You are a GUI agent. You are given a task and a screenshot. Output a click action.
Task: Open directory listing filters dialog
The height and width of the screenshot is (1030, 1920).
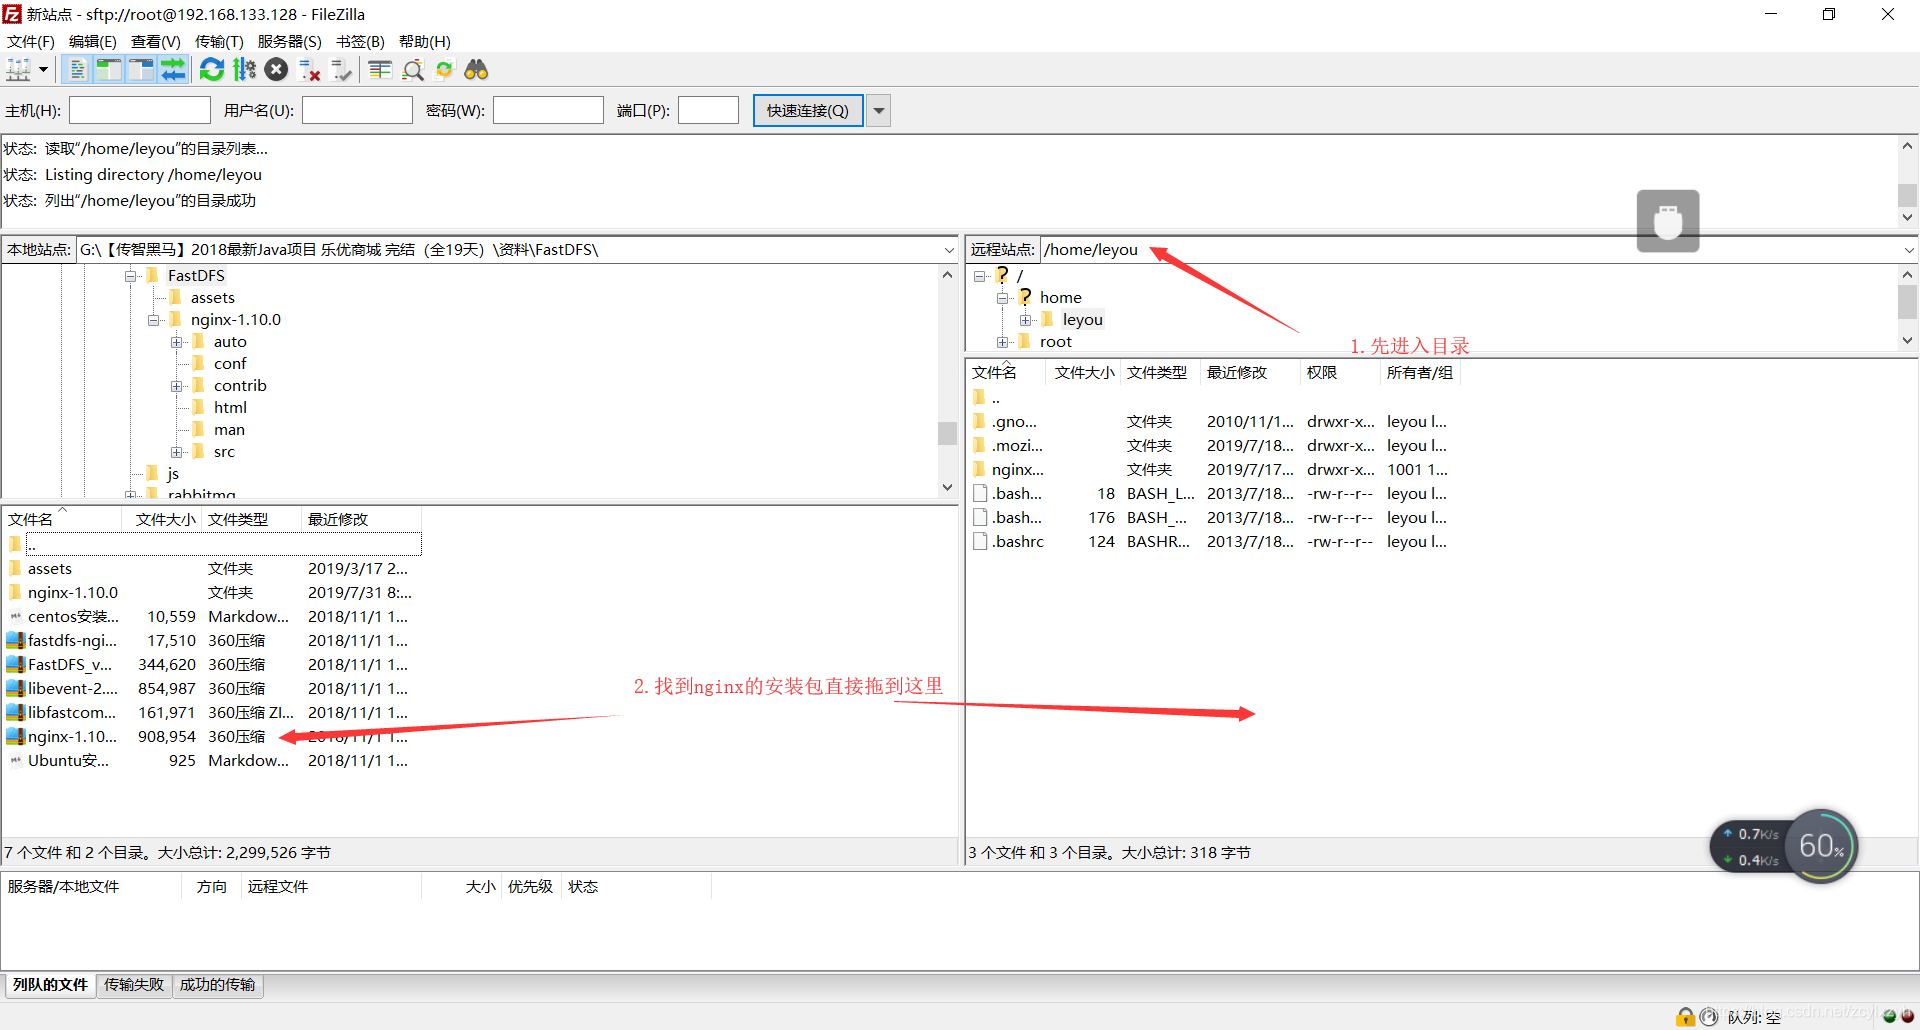point(380,69)
